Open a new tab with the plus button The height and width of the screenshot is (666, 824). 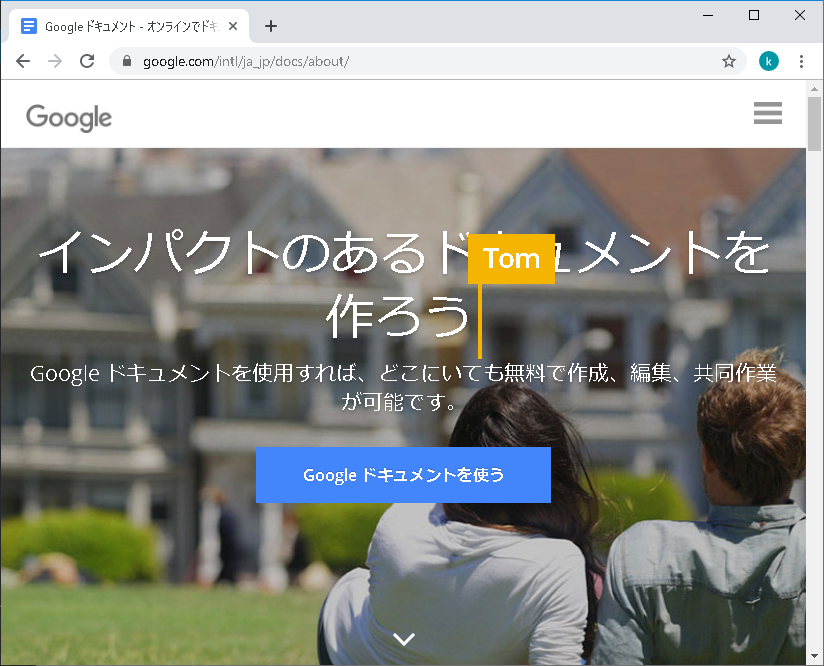[270, 26]
